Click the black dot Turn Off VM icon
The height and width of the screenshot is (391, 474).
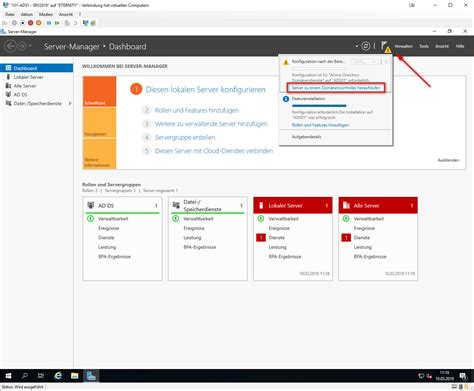(x=22, y=23)
